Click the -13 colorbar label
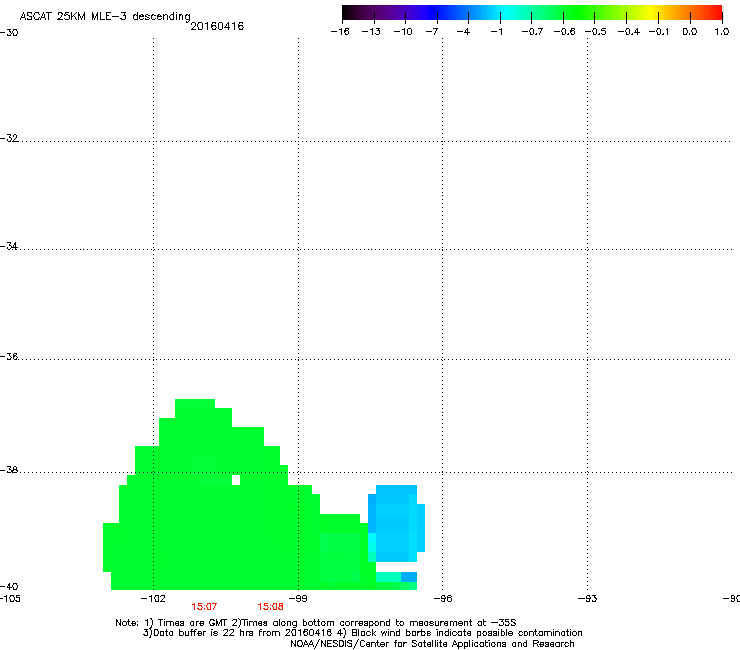Image resolution: width=740 pixels, height=650 pixels. (371, 32)
